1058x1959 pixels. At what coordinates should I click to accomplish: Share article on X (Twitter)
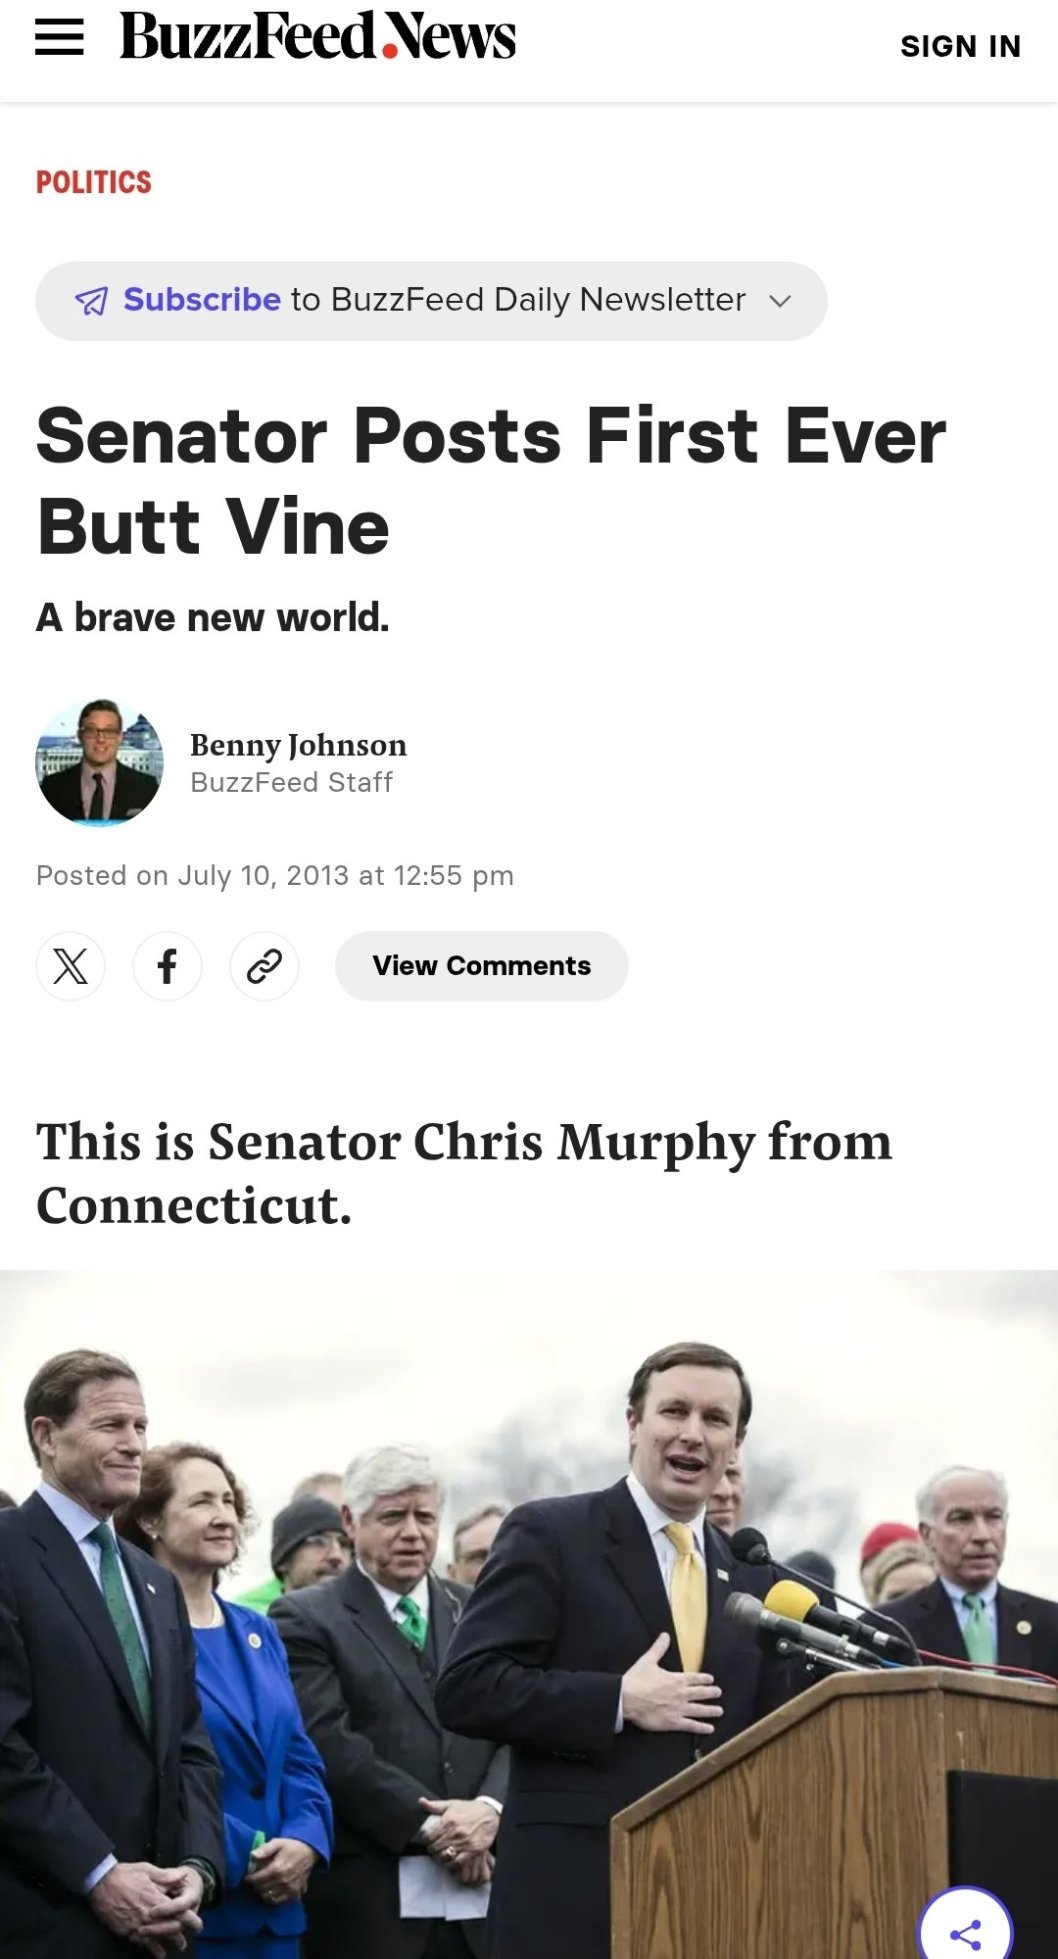[70, 966]
